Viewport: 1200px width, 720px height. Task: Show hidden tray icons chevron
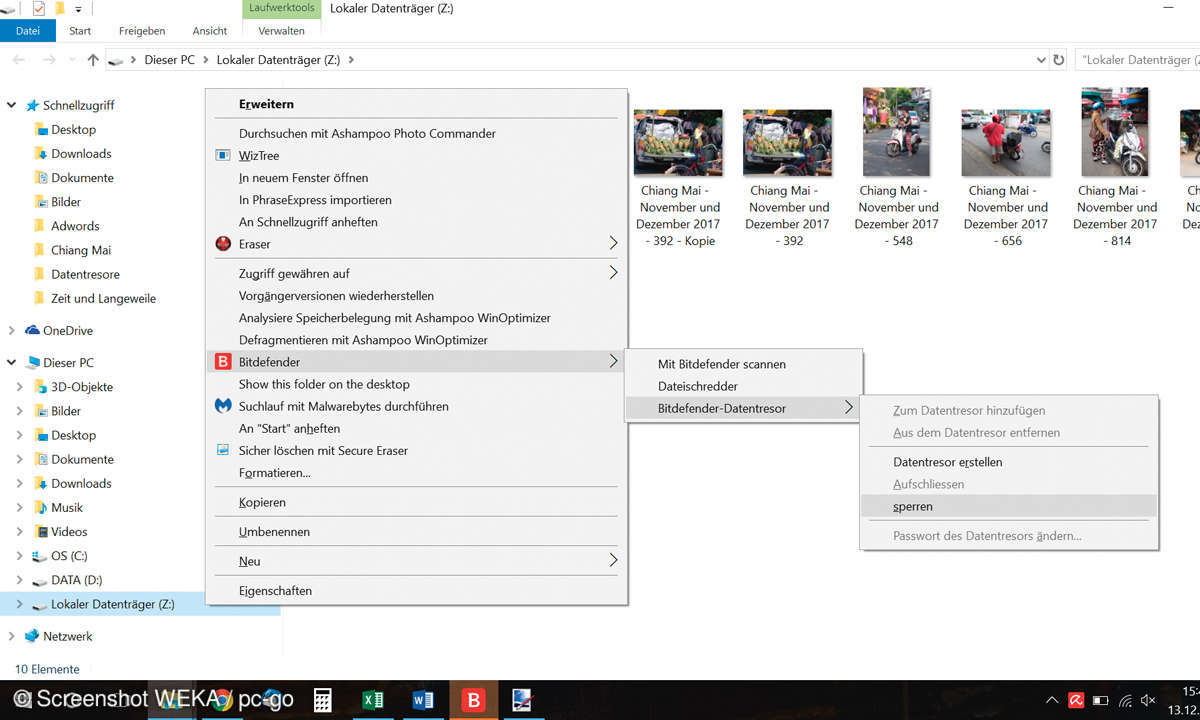pyautogui.click(x=1052, y=700)
